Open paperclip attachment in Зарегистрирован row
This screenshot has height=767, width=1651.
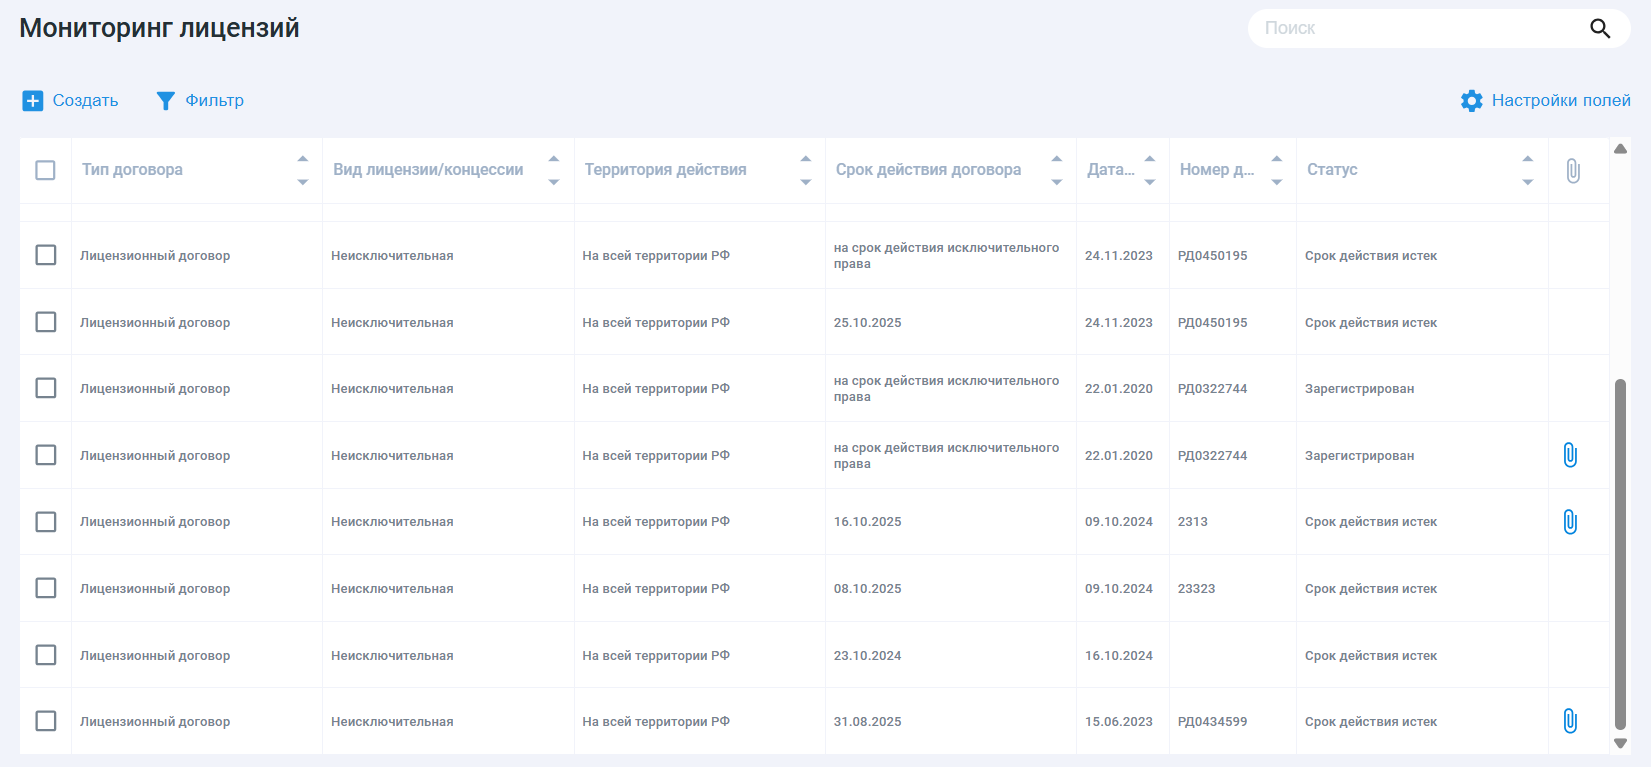[x=1570, y=456]
